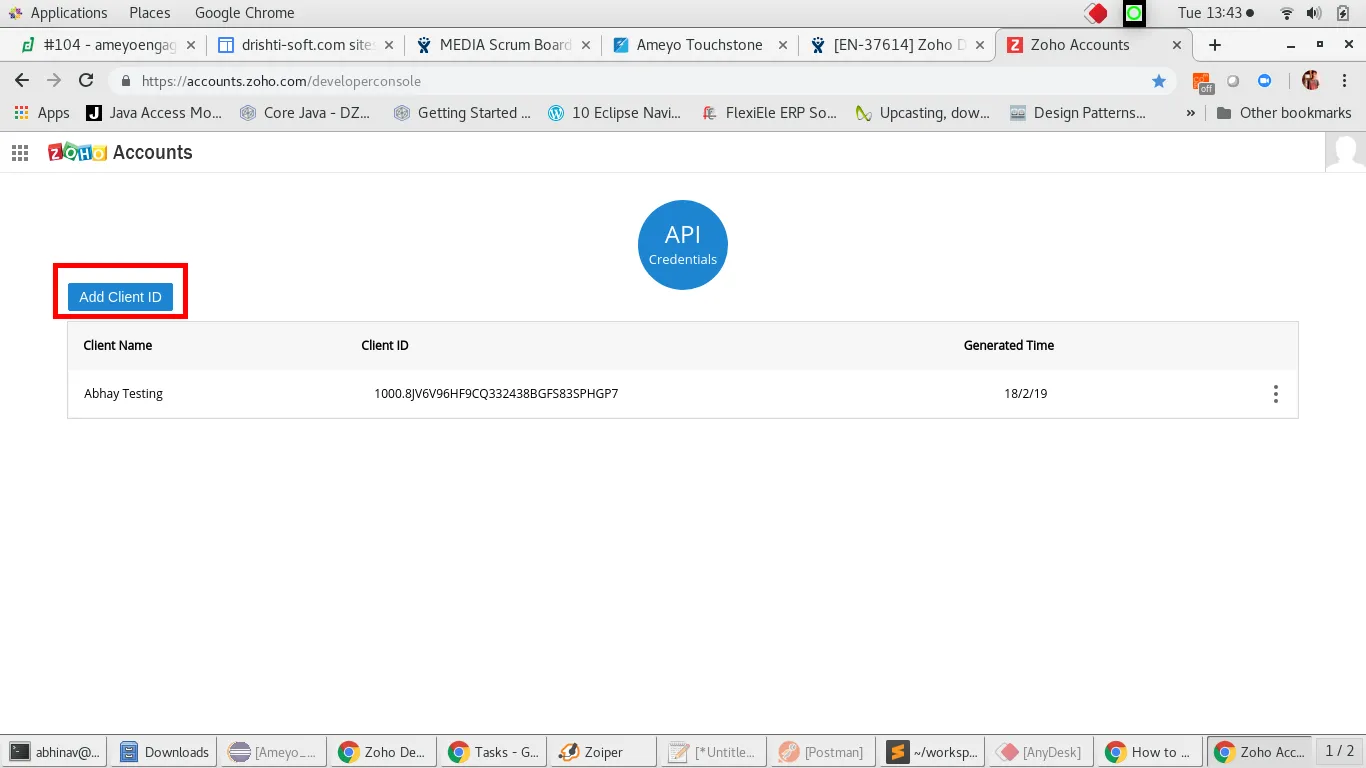Switch to the EN-37614 Zoho tab
The height and width of the screenshot is (768, 1366).
point(898,45)
